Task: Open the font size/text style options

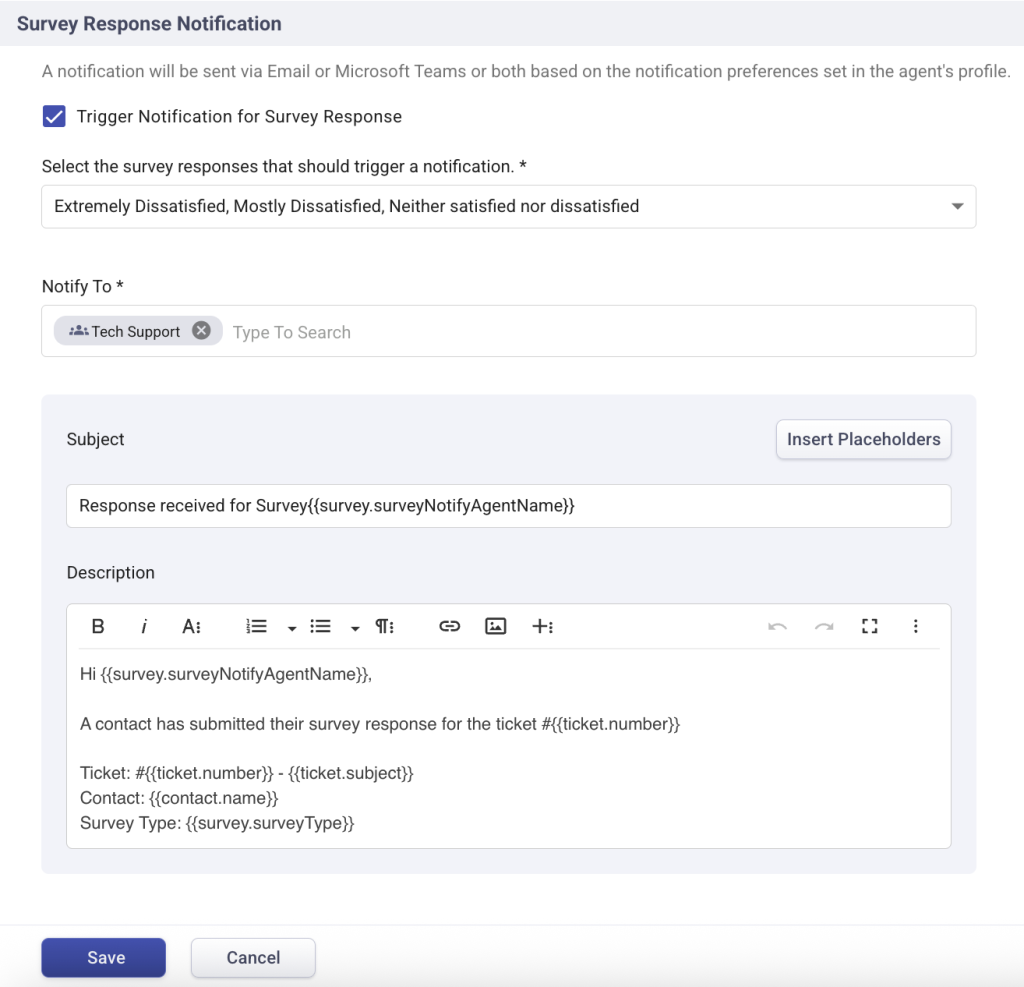Action: (x=191, y=626)
